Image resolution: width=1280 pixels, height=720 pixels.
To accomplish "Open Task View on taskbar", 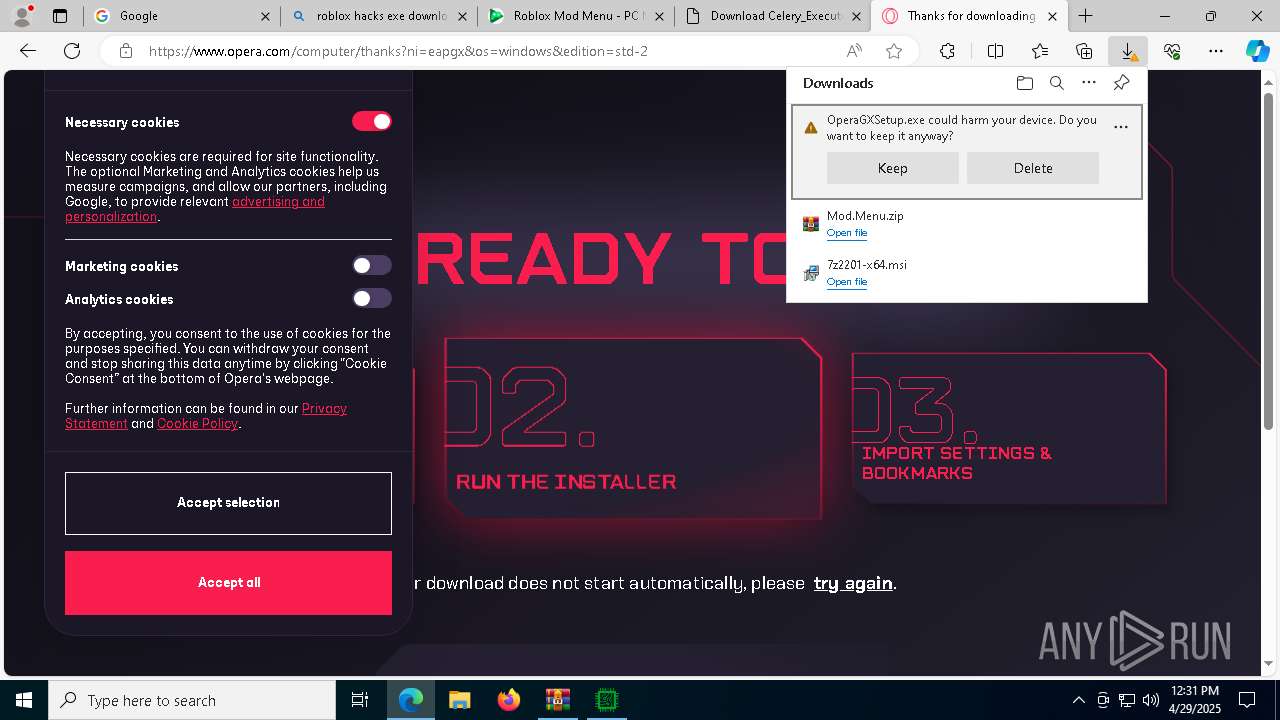I will pos(360,700).
